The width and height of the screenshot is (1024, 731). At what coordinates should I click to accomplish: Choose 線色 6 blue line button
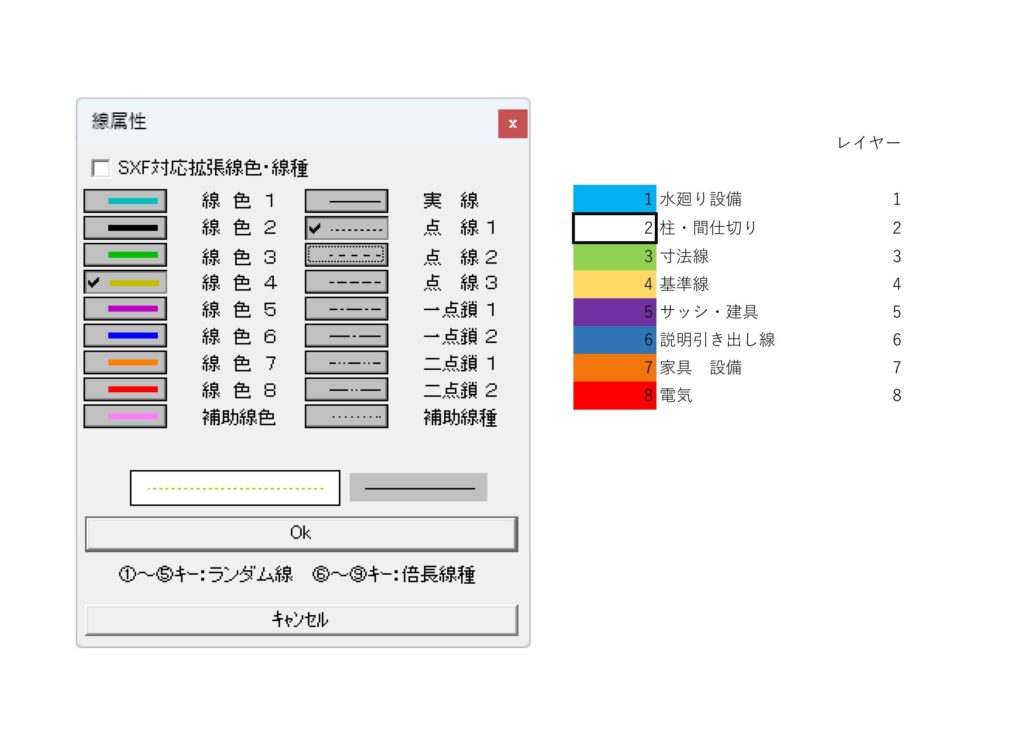(x=125, y=335)
